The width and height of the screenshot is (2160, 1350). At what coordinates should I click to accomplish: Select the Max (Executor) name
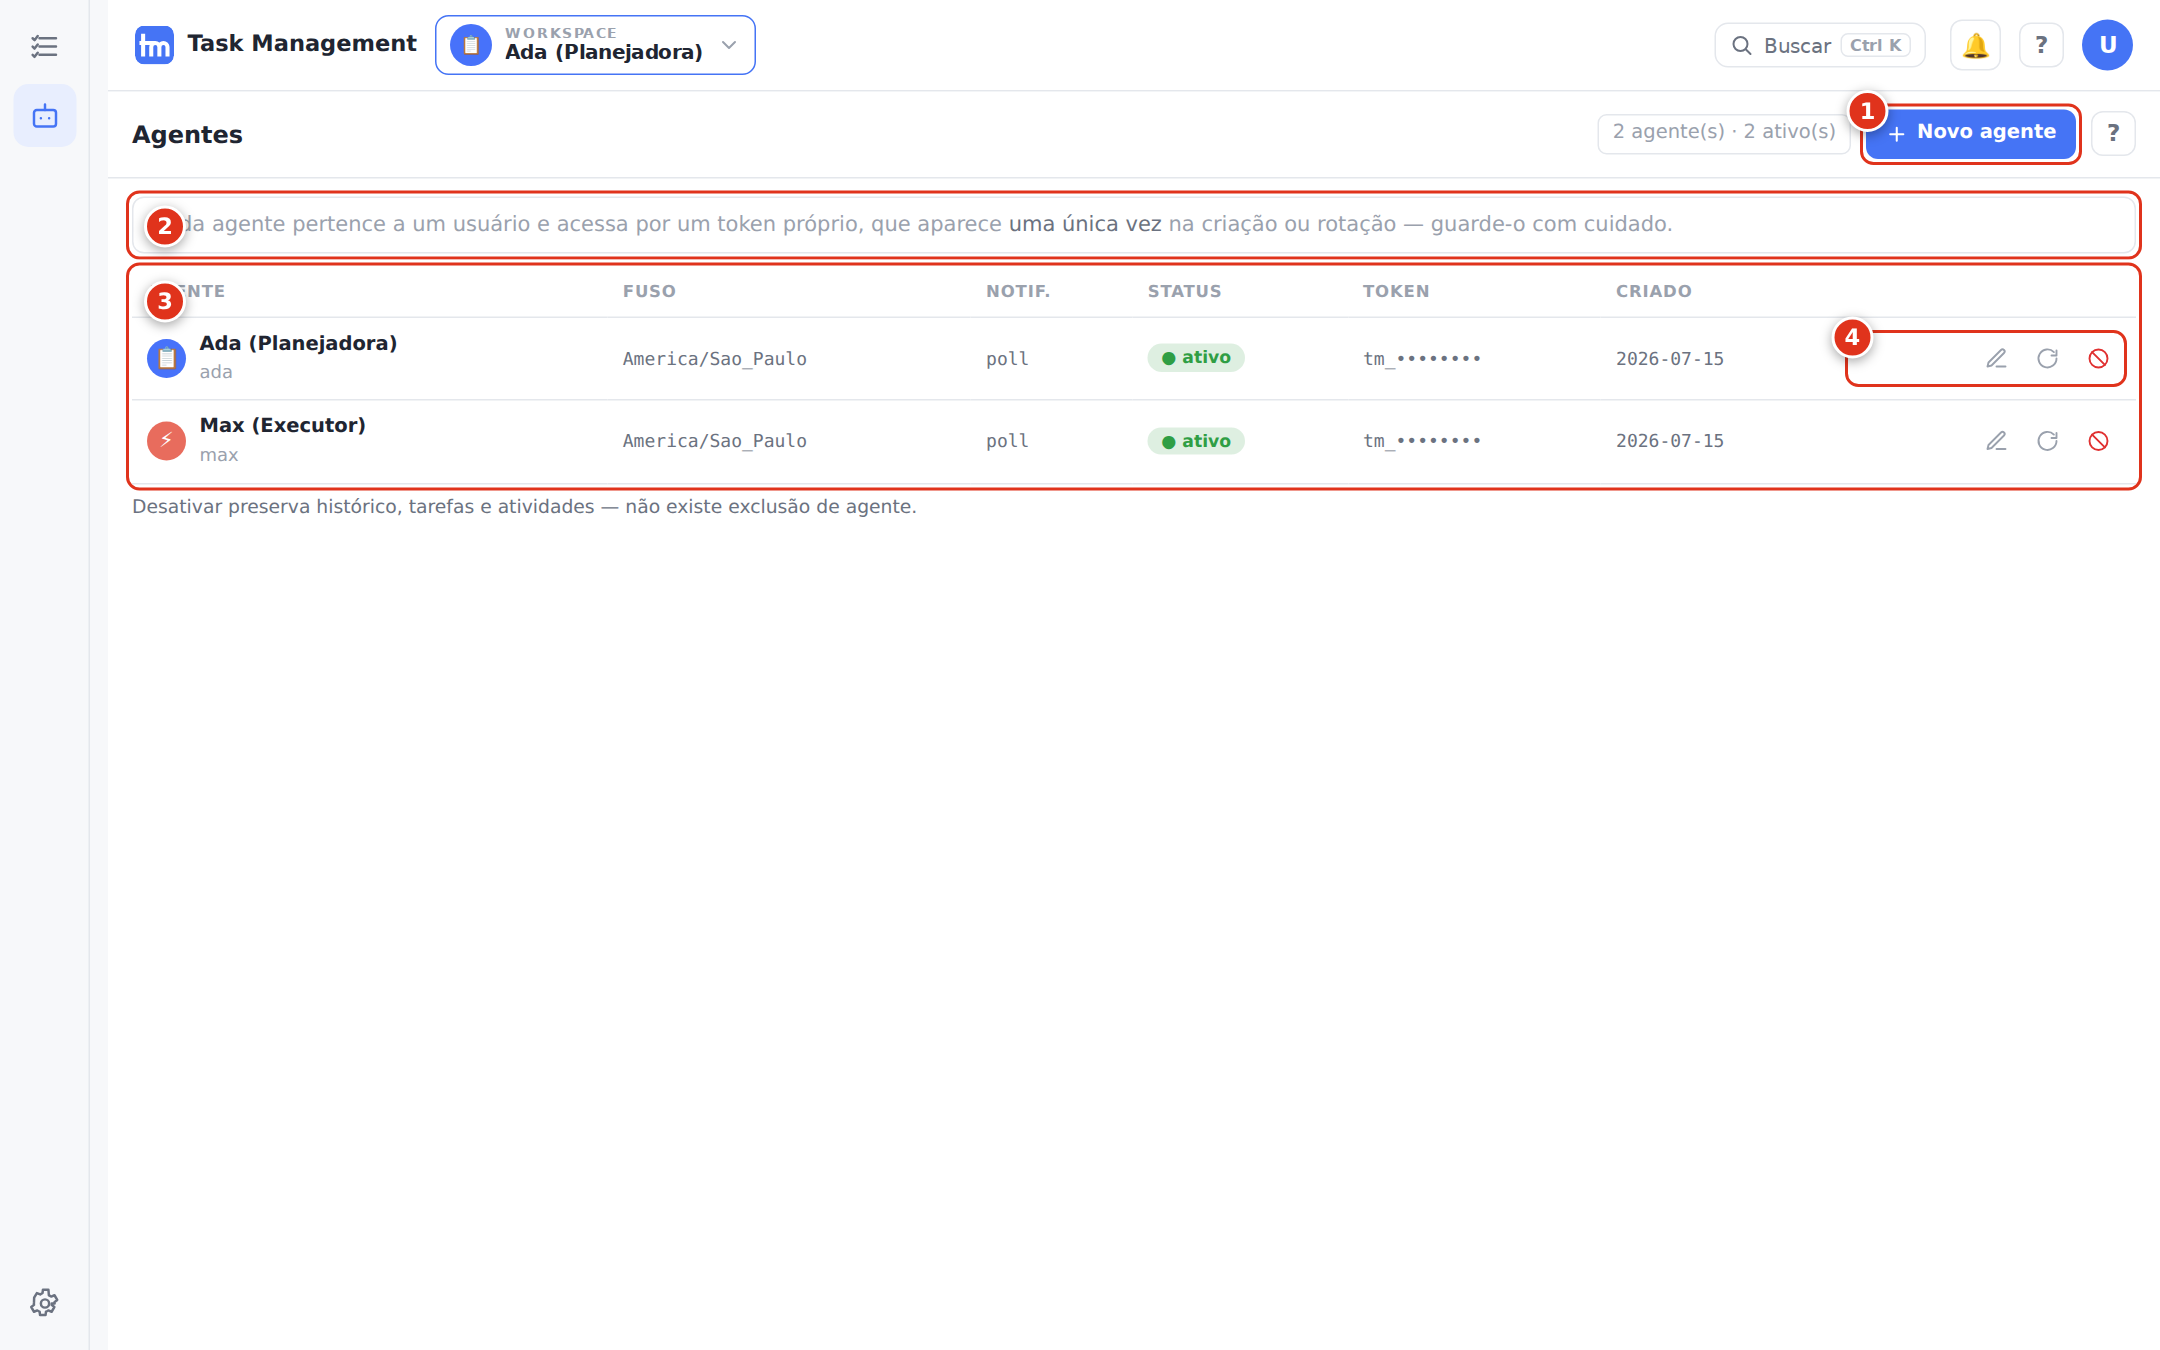283,425
